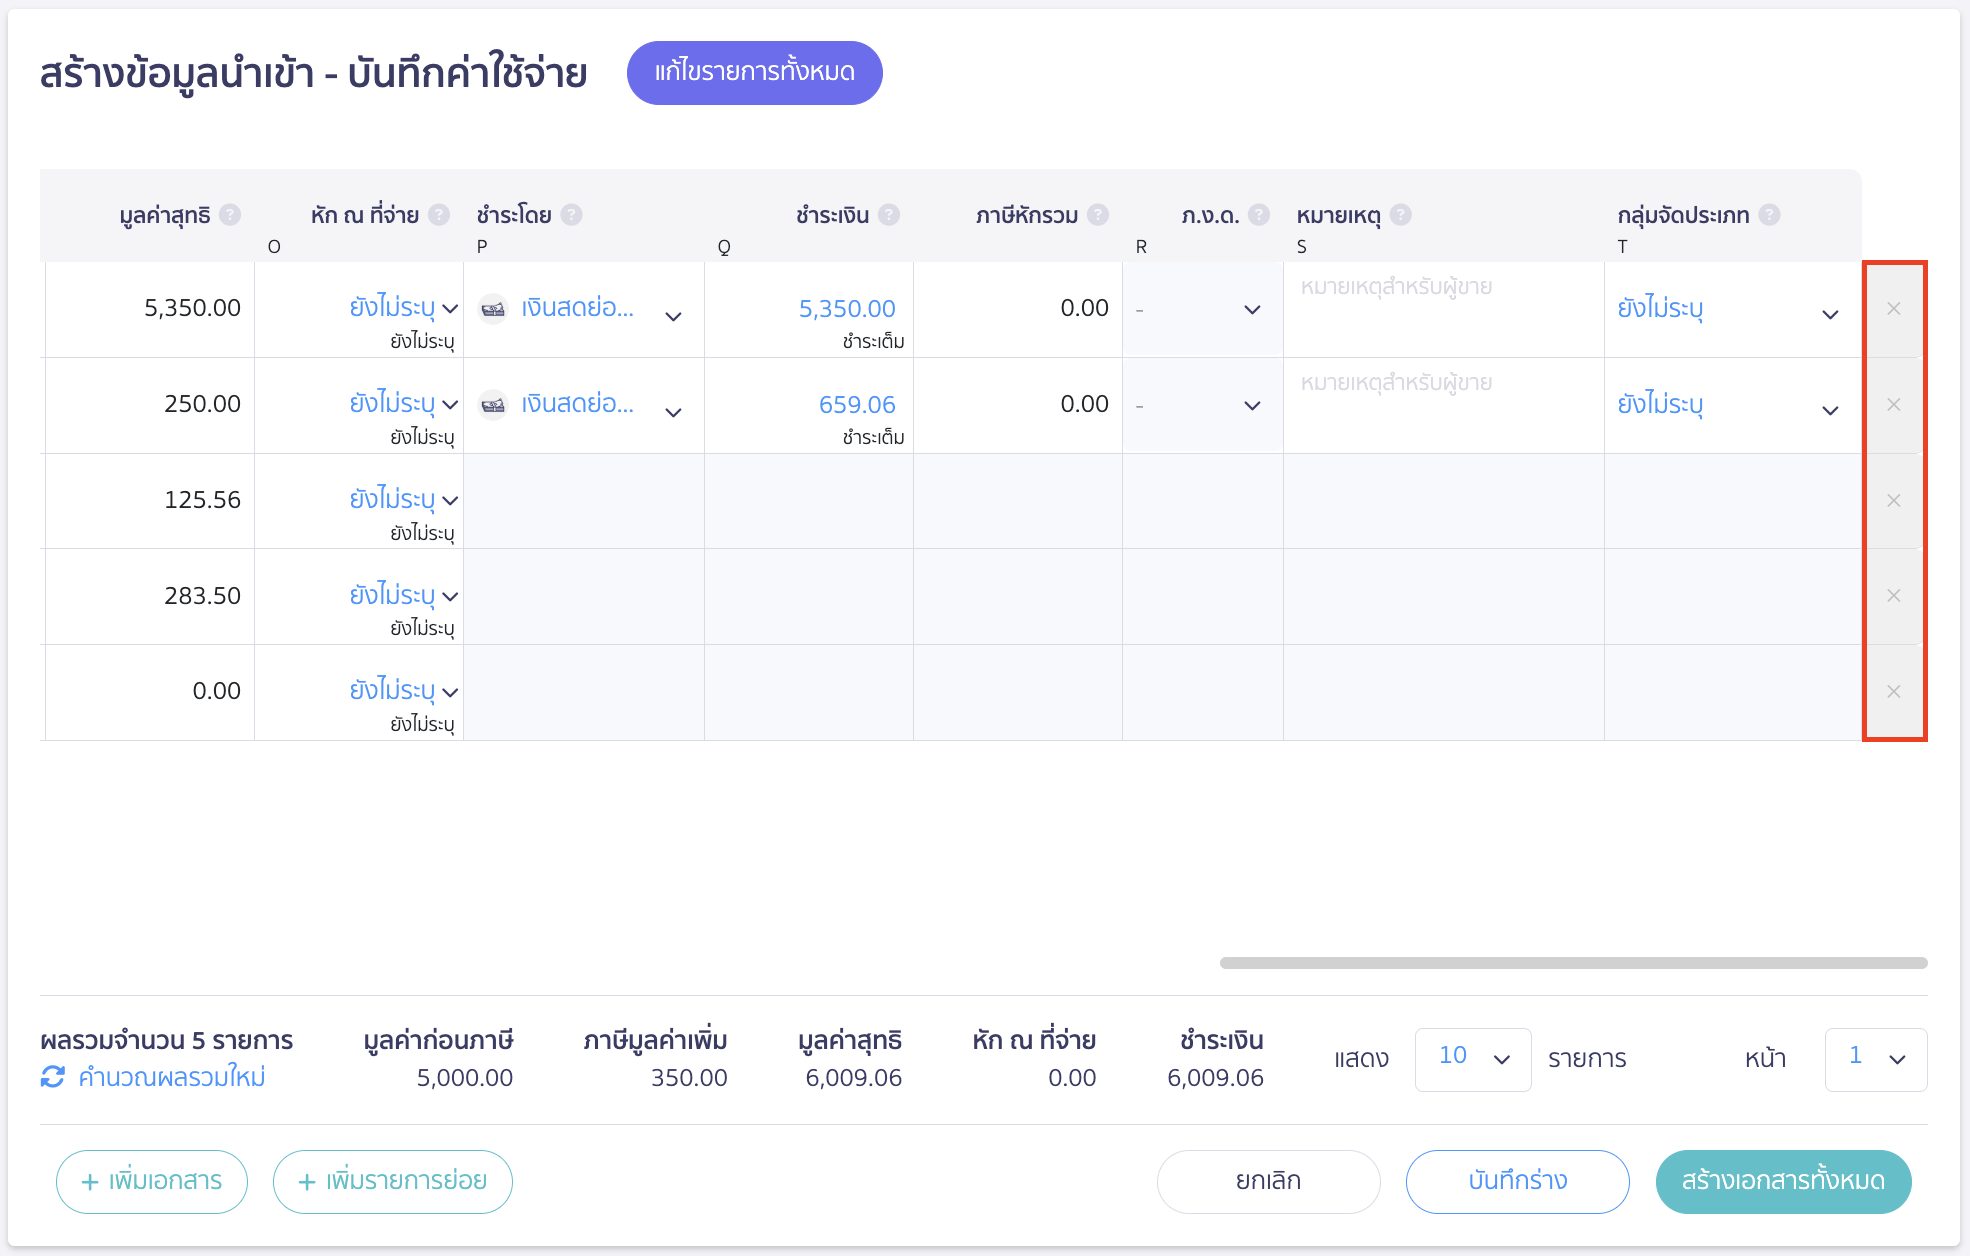1970x1256 pixels.
Task: Click cash payment icon in first row
Action: tap(494, 309)
